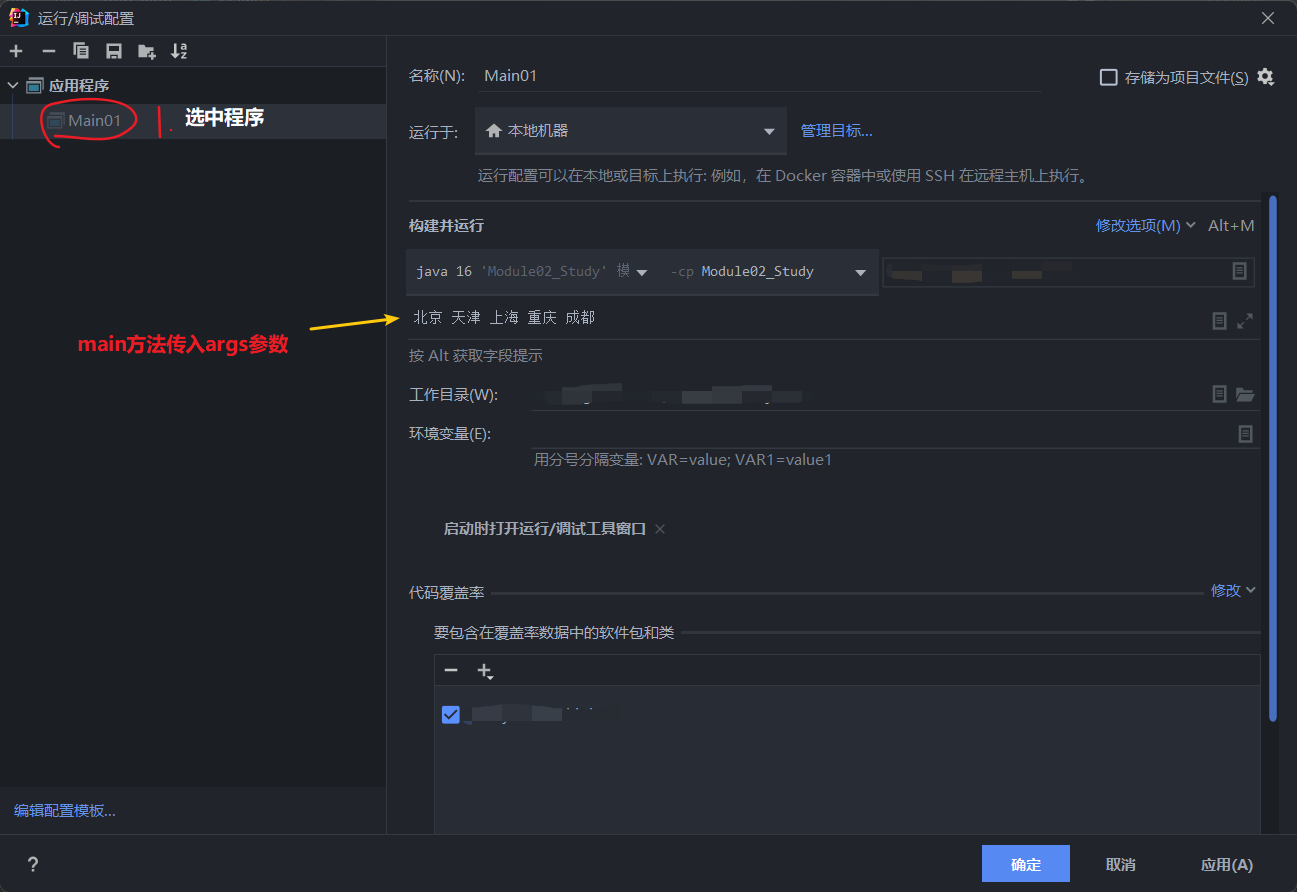Click the 环境变量 input field
Screen dimensions: 1297x892
(x=882, y=434)
